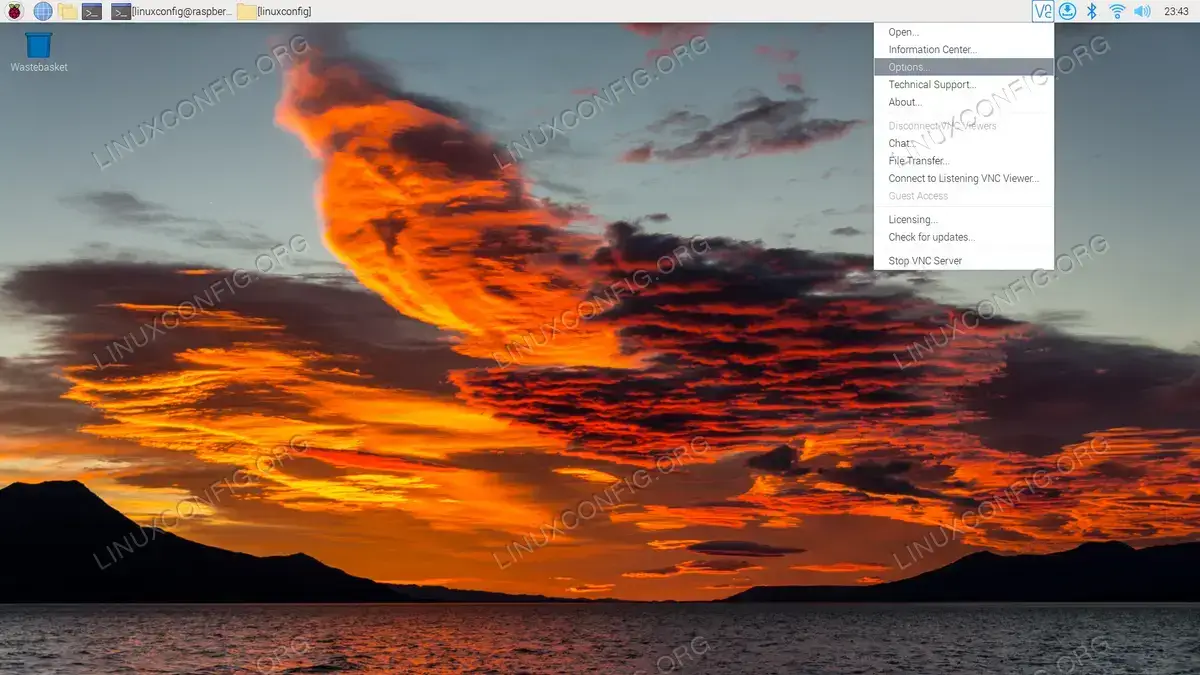
Task: Open Technical Support... menu entry
Action: click(x=964, y=85)
